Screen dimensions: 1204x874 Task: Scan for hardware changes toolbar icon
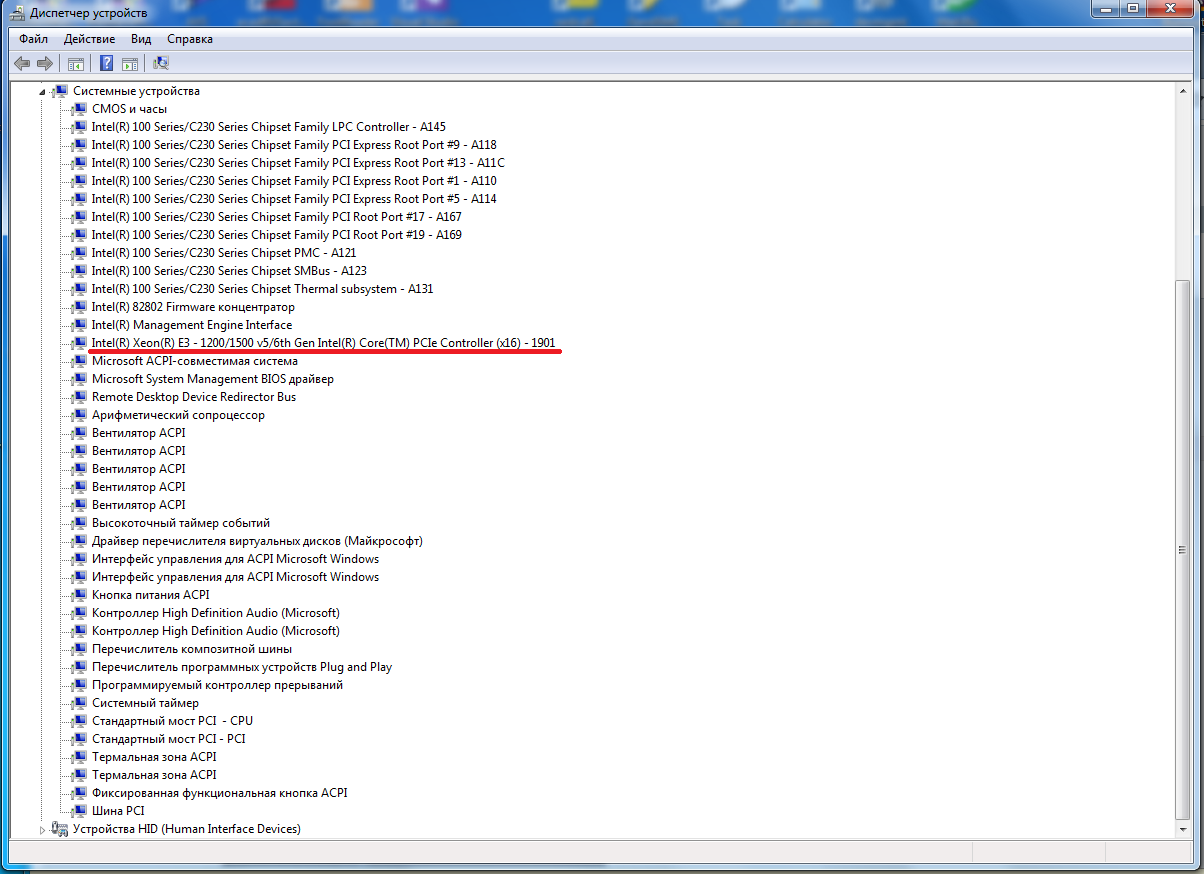(x=161, y=64)
